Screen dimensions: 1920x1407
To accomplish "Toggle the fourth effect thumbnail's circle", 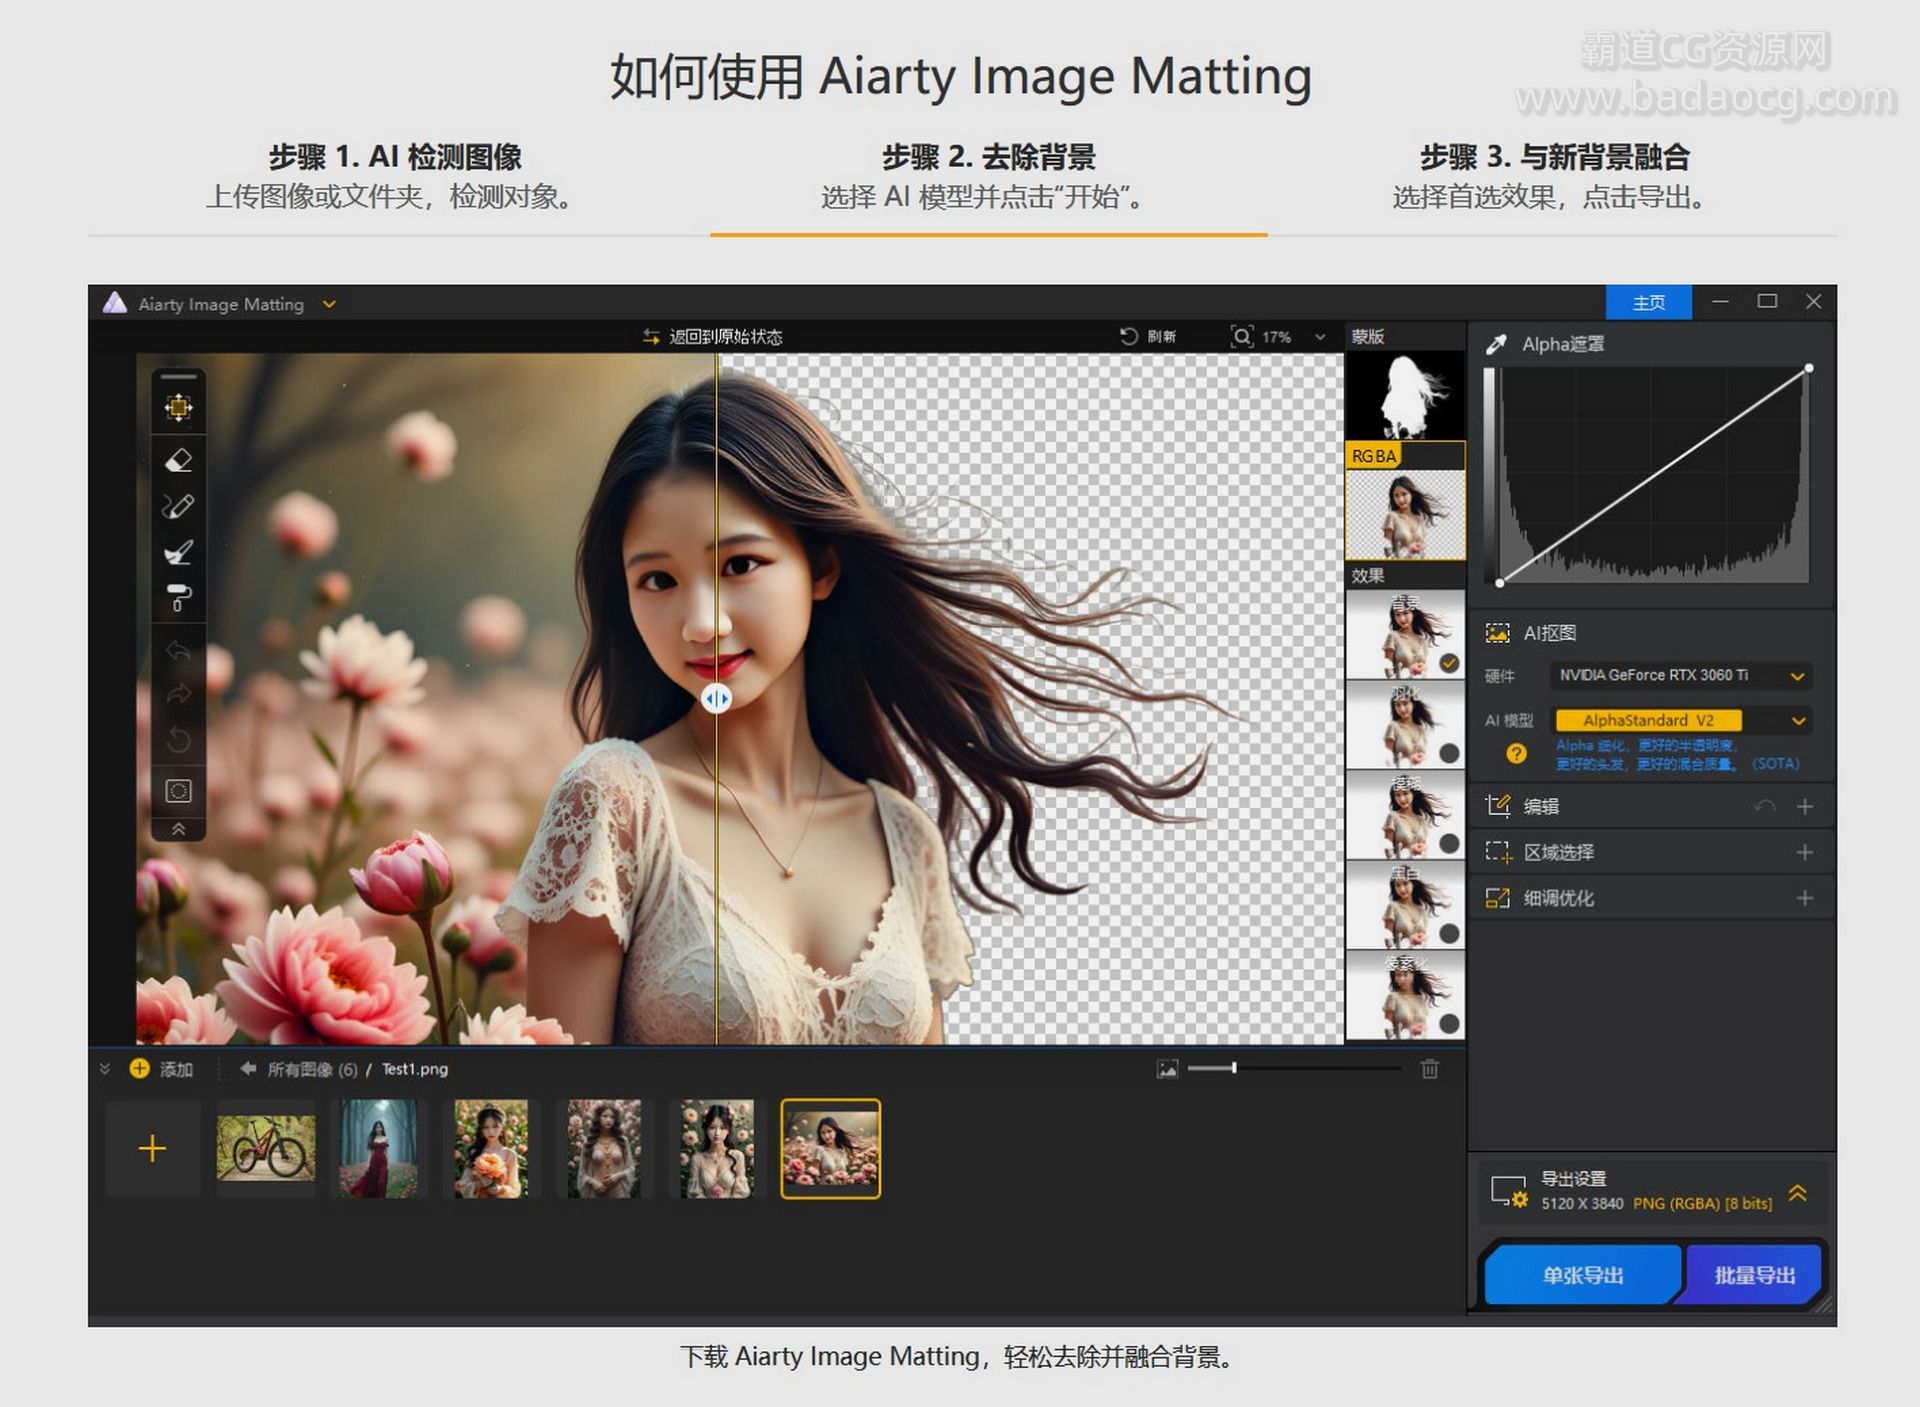I will (x=1449, y=934).
